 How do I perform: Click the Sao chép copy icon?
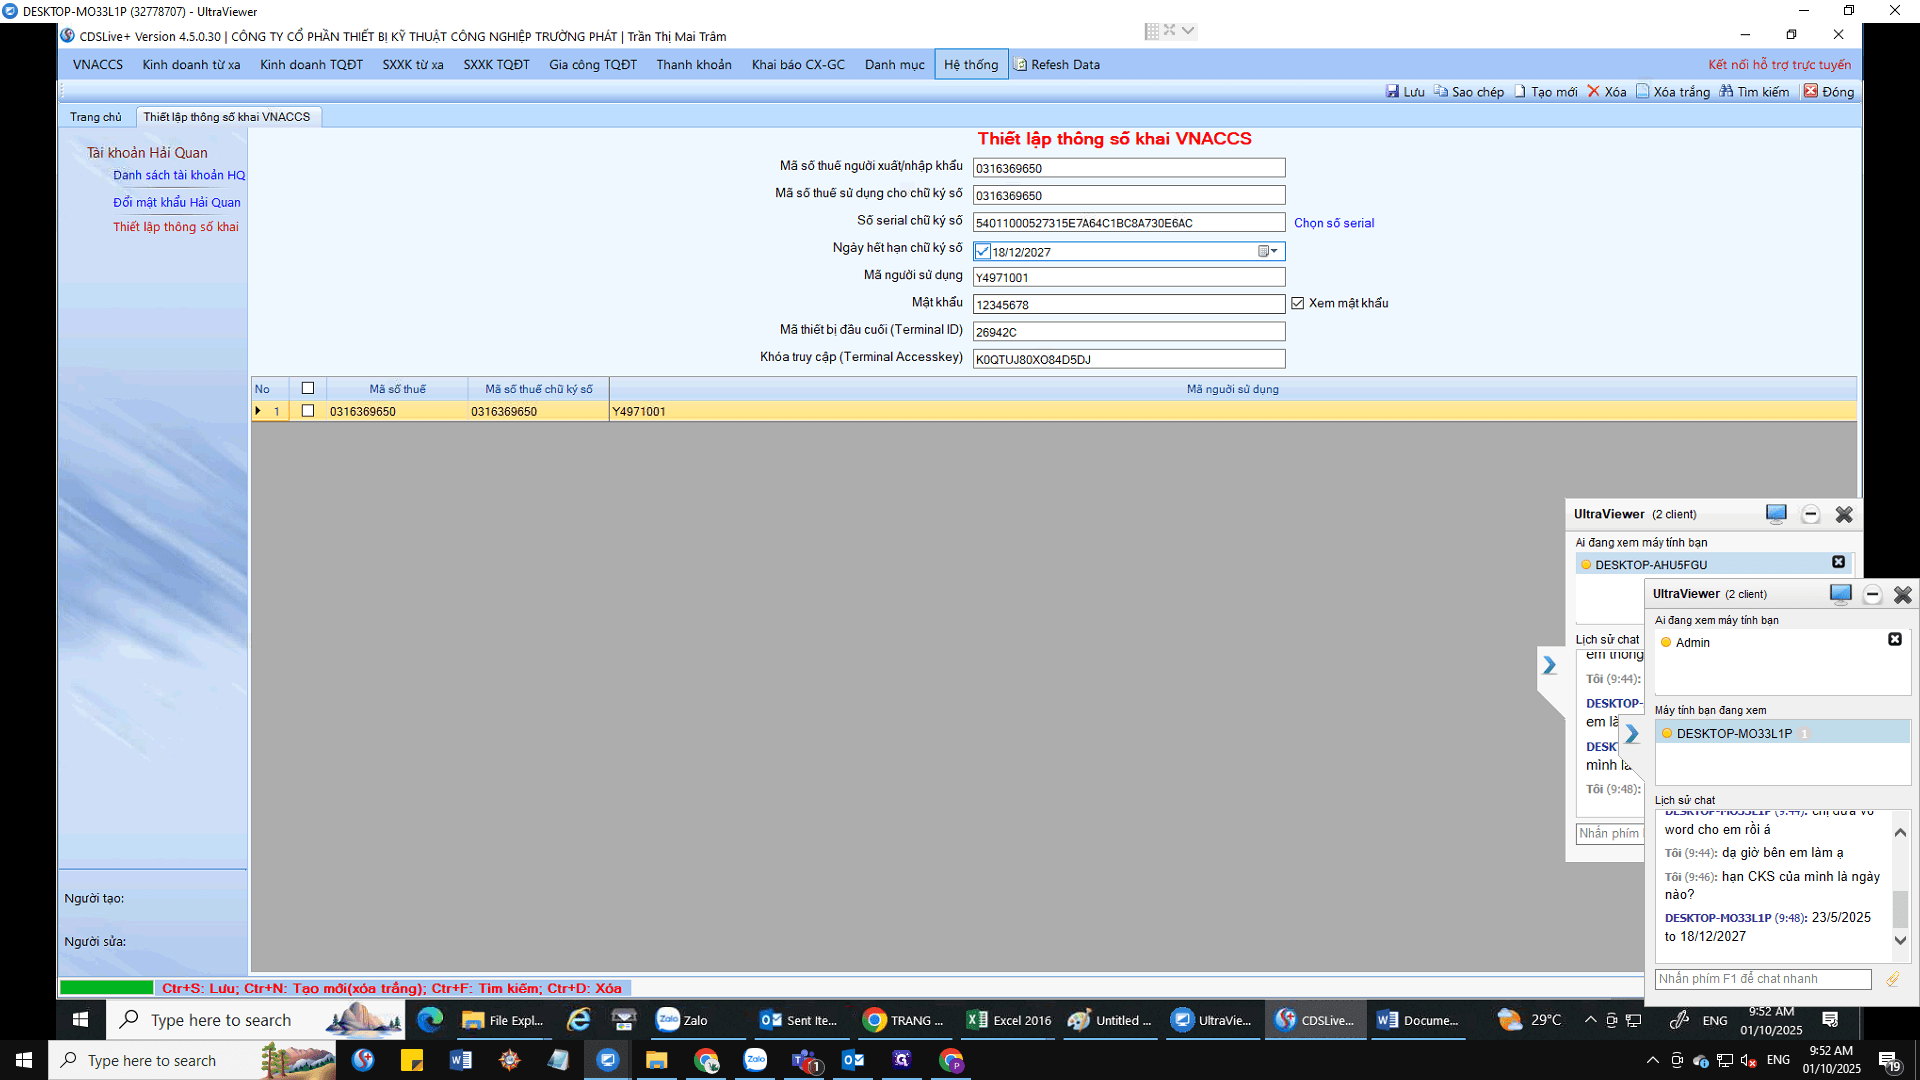point(1440,91)
